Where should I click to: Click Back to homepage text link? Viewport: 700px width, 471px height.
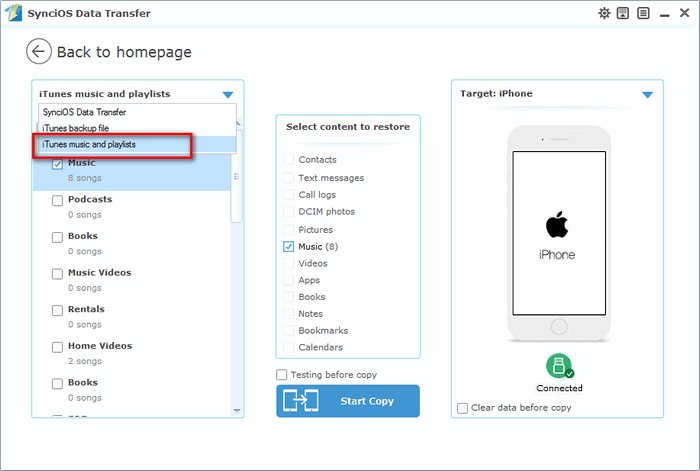coord(124,52)
